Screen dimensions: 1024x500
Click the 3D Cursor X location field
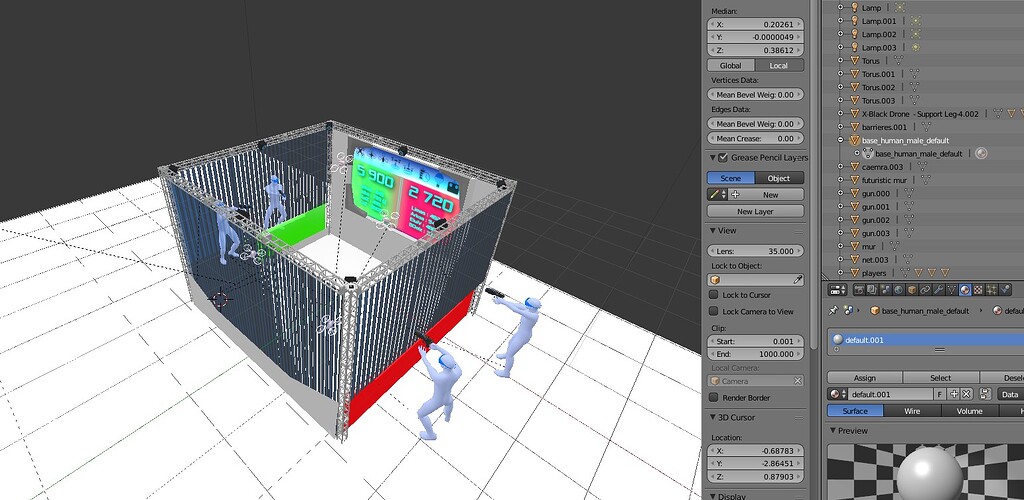[x=756, y=450]
